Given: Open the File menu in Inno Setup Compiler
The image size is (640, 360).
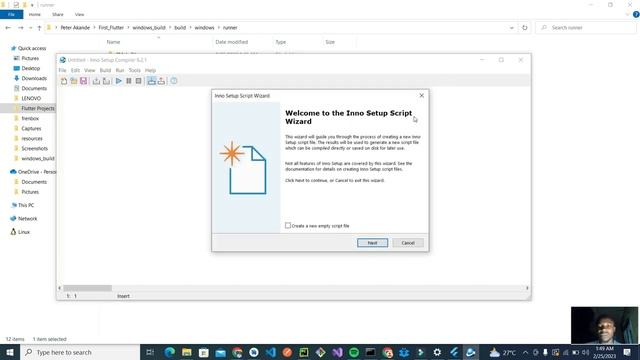Looking at the screenshot, I should [x=62, y=70].
